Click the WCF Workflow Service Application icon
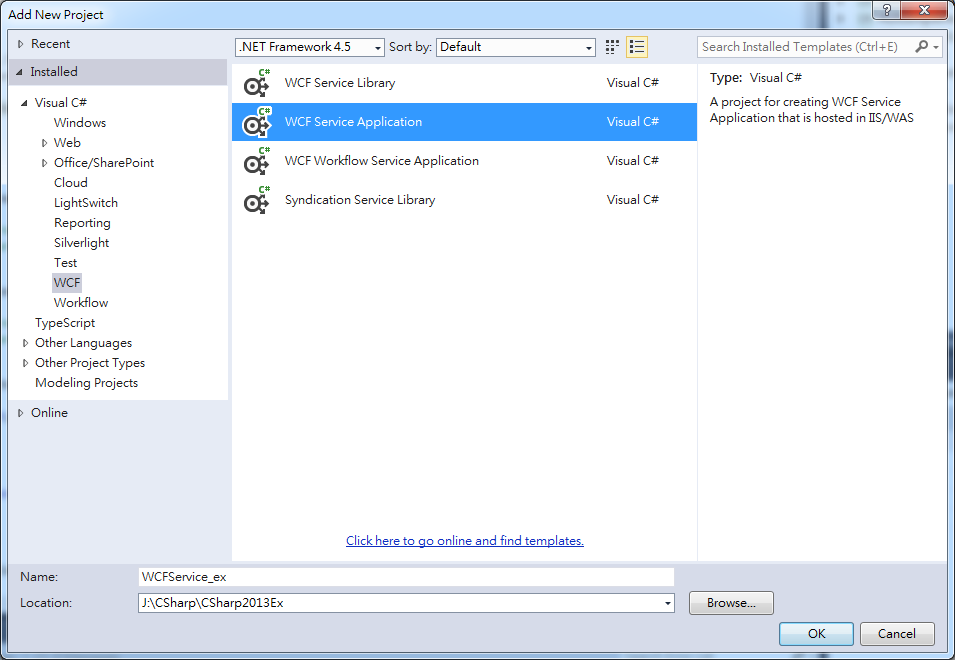Image resolution: width=955 pixels, height=660 pixels. pos(256,161)
